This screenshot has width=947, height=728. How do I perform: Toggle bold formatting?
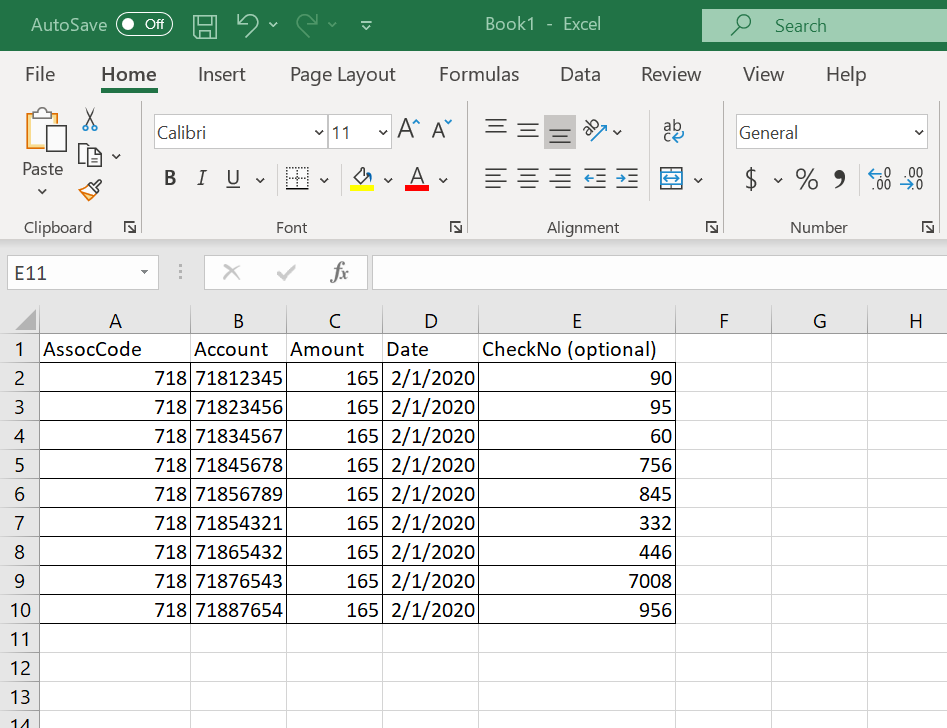169,178
